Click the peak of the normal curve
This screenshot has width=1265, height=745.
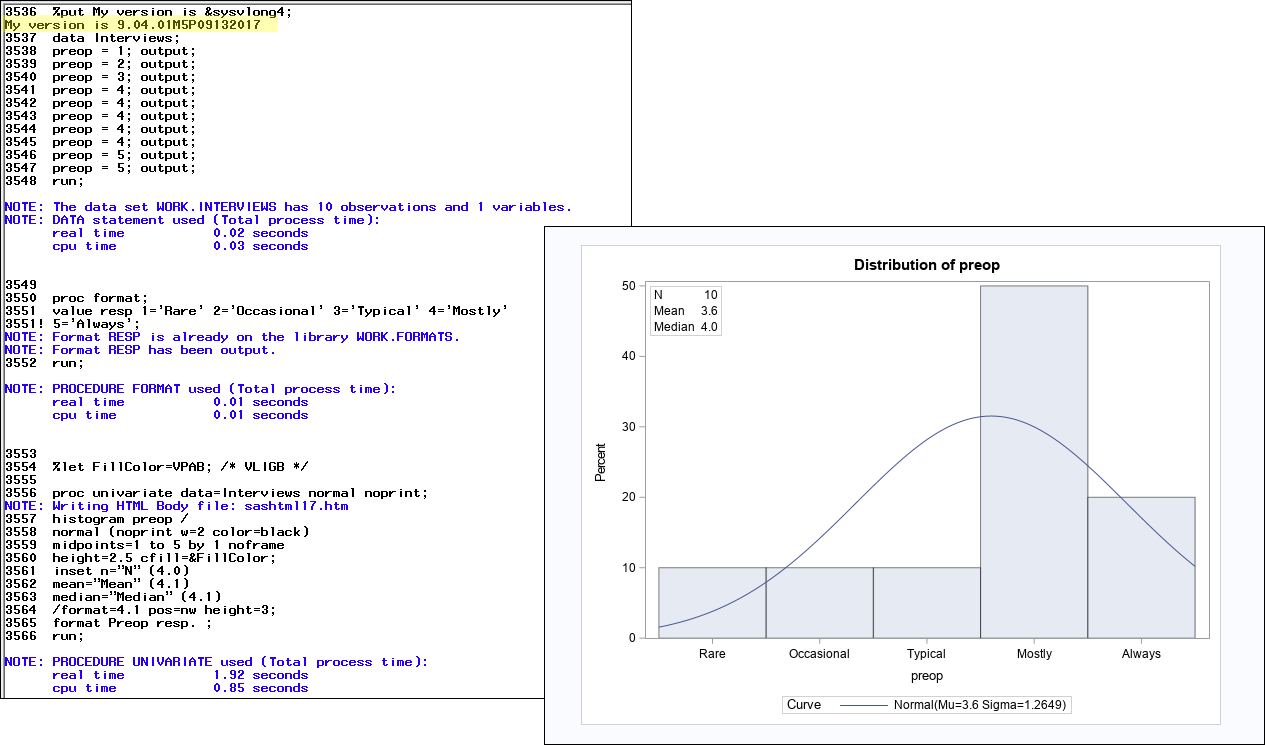point(990,416)
